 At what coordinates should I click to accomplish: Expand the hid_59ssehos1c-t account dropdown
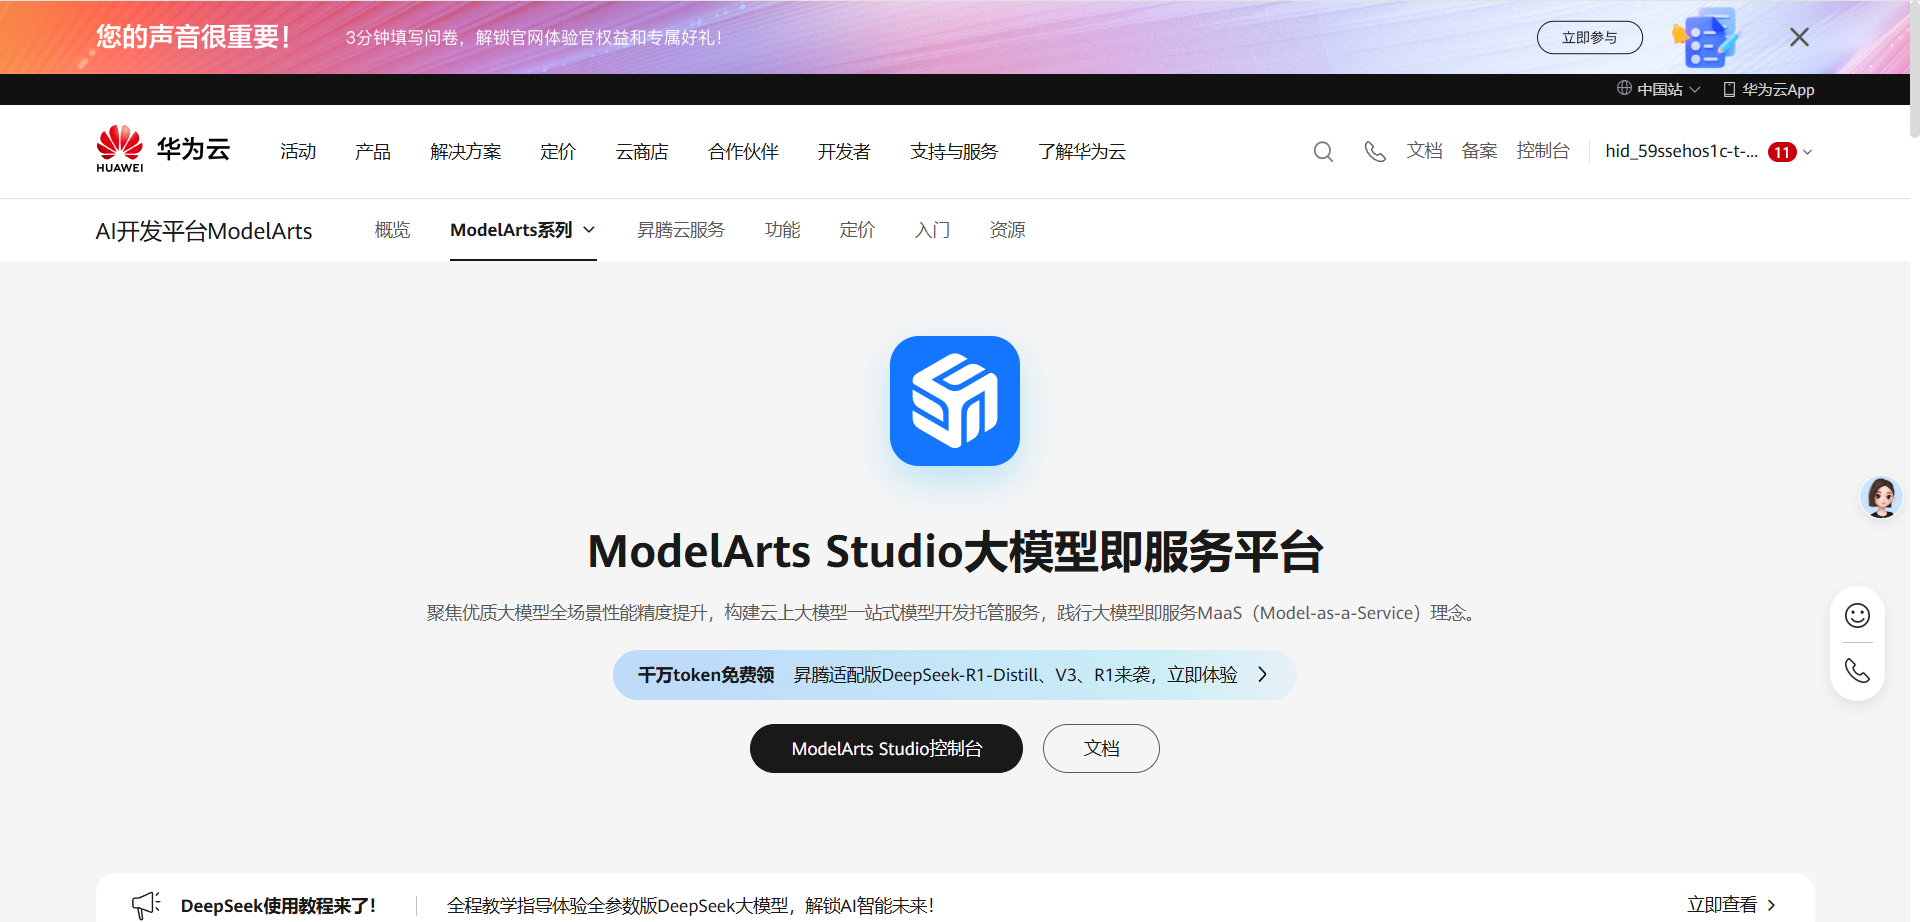click(x=1708, y=151)
